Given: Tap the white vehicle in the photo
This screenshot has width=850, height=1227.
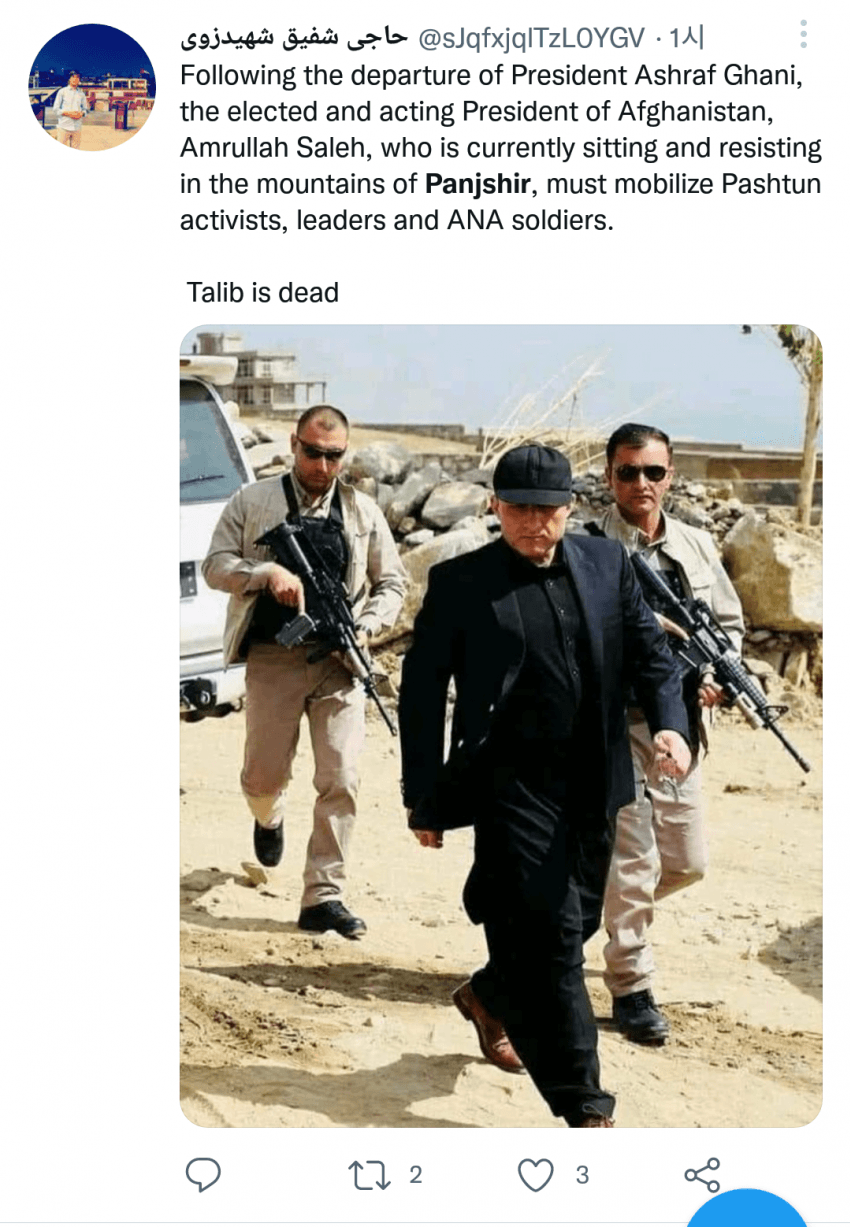Looking at the screenshot, I should 213,532.
